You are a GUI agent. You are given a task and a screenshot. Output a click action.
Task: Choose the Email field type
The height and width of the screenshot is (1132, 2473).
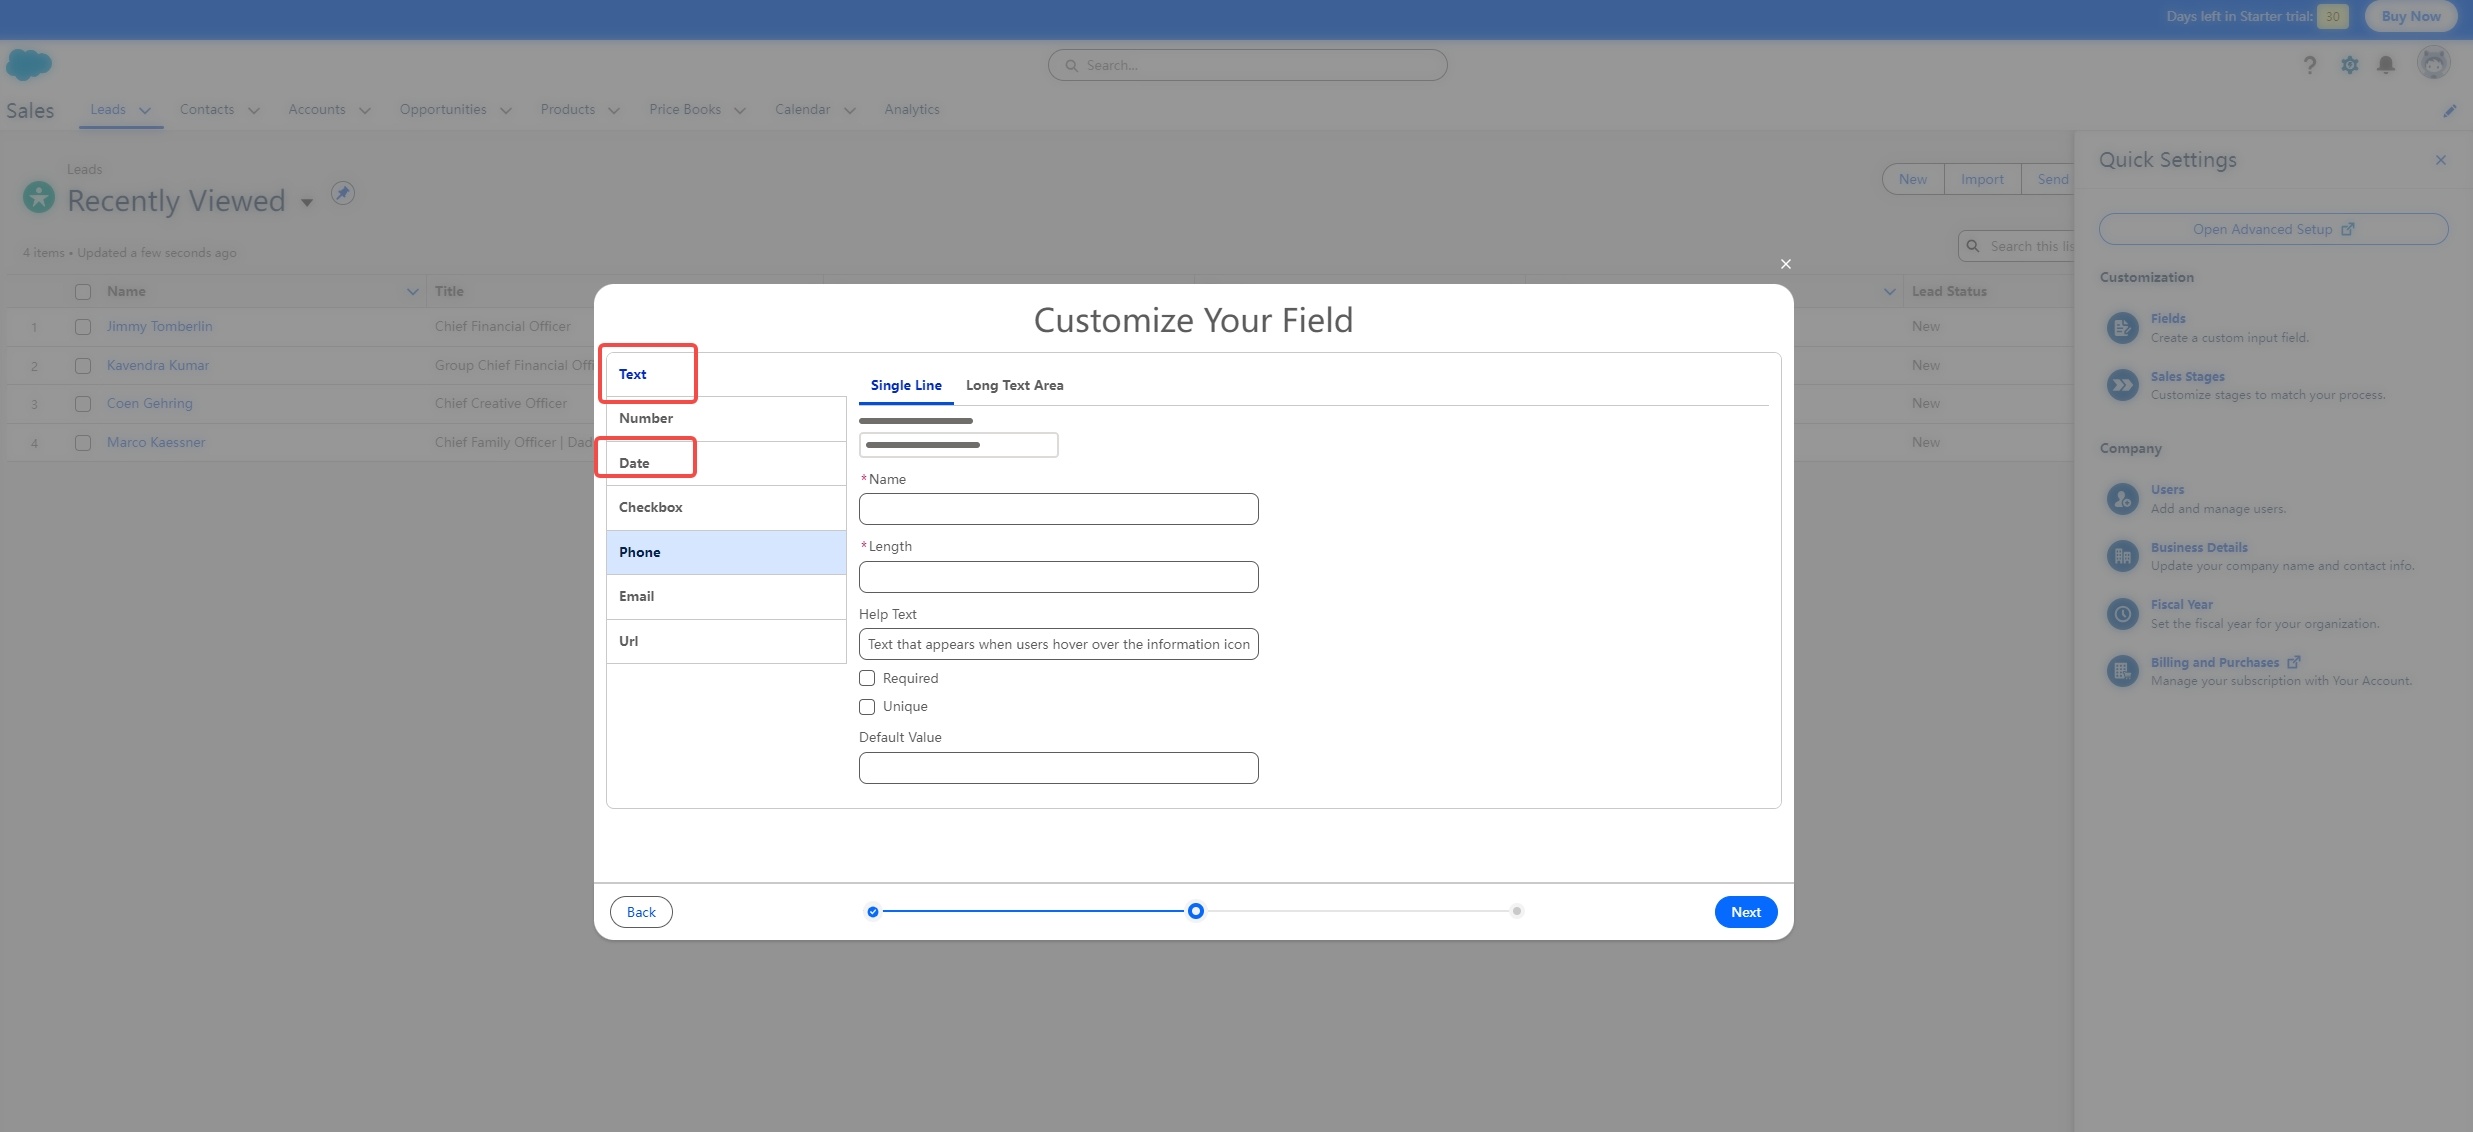pyautogui.click(x=726, y=597)
